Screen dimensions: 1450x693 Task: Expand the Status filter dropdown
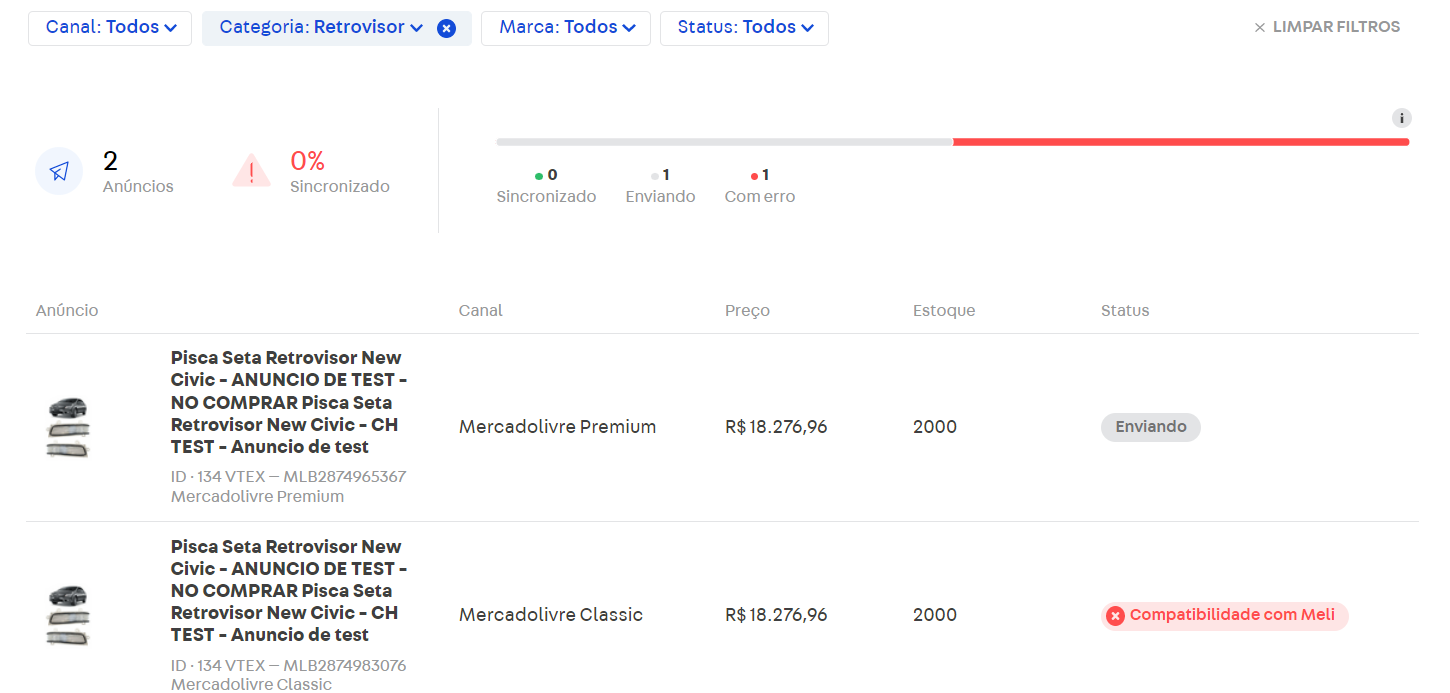744,28
